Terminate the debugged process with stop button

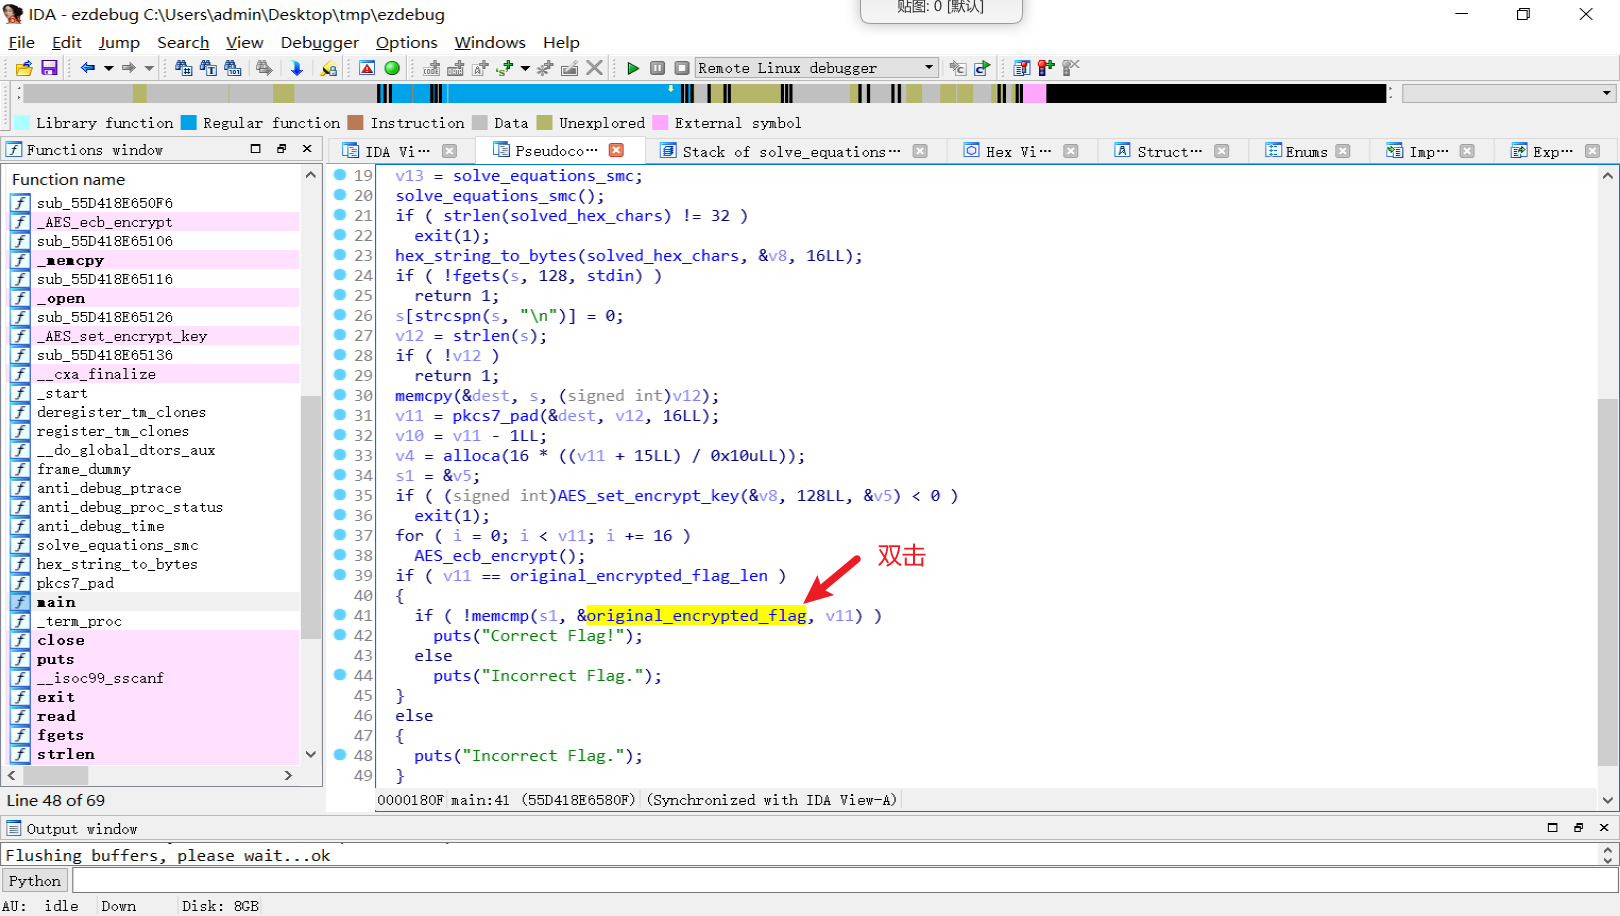coord(681,68)
